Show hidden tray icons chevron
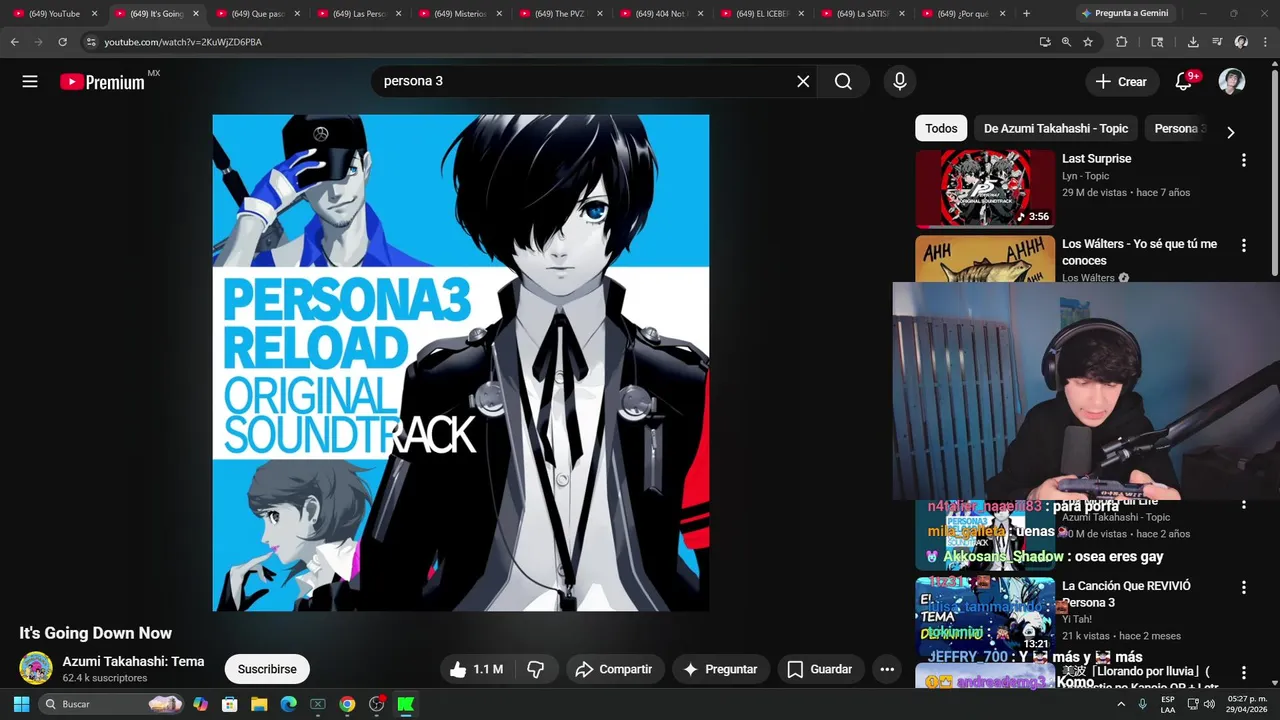The height and width of the screenshot is (720, 1280). 1121,704
